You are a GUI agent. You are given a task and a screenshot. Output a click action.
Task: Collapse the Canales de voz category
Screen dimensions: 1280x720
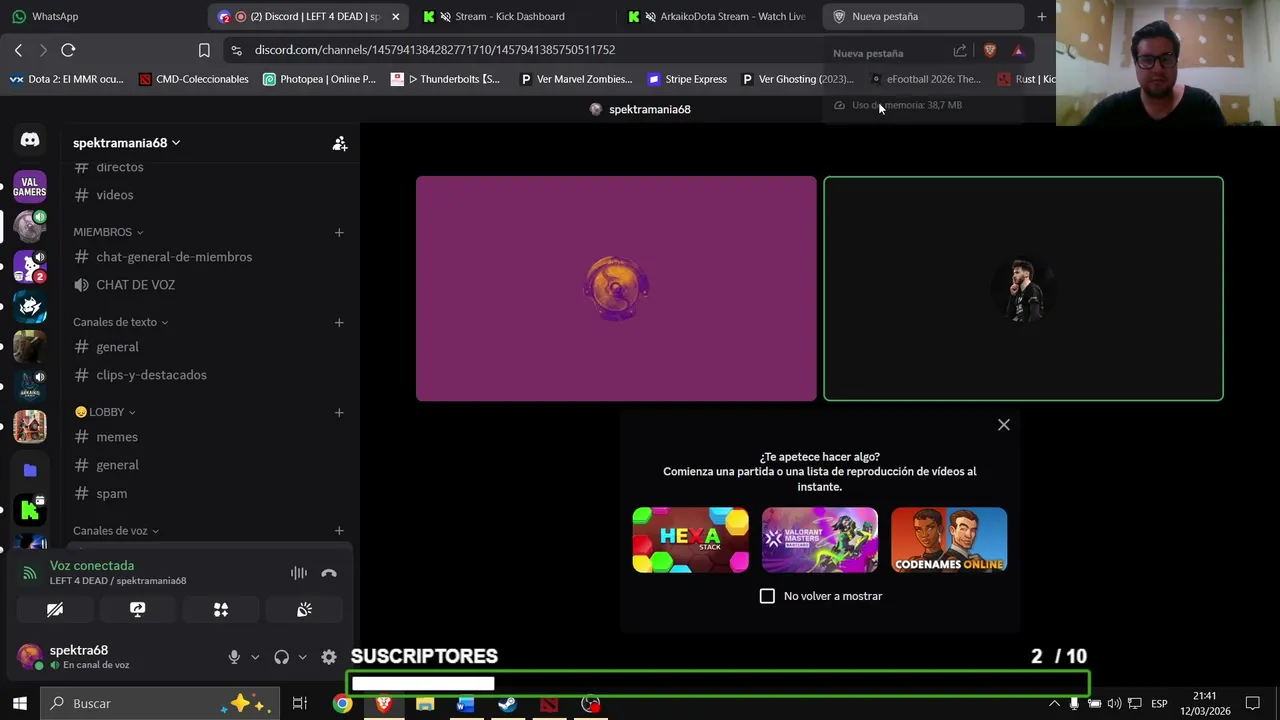coord(116,531)
